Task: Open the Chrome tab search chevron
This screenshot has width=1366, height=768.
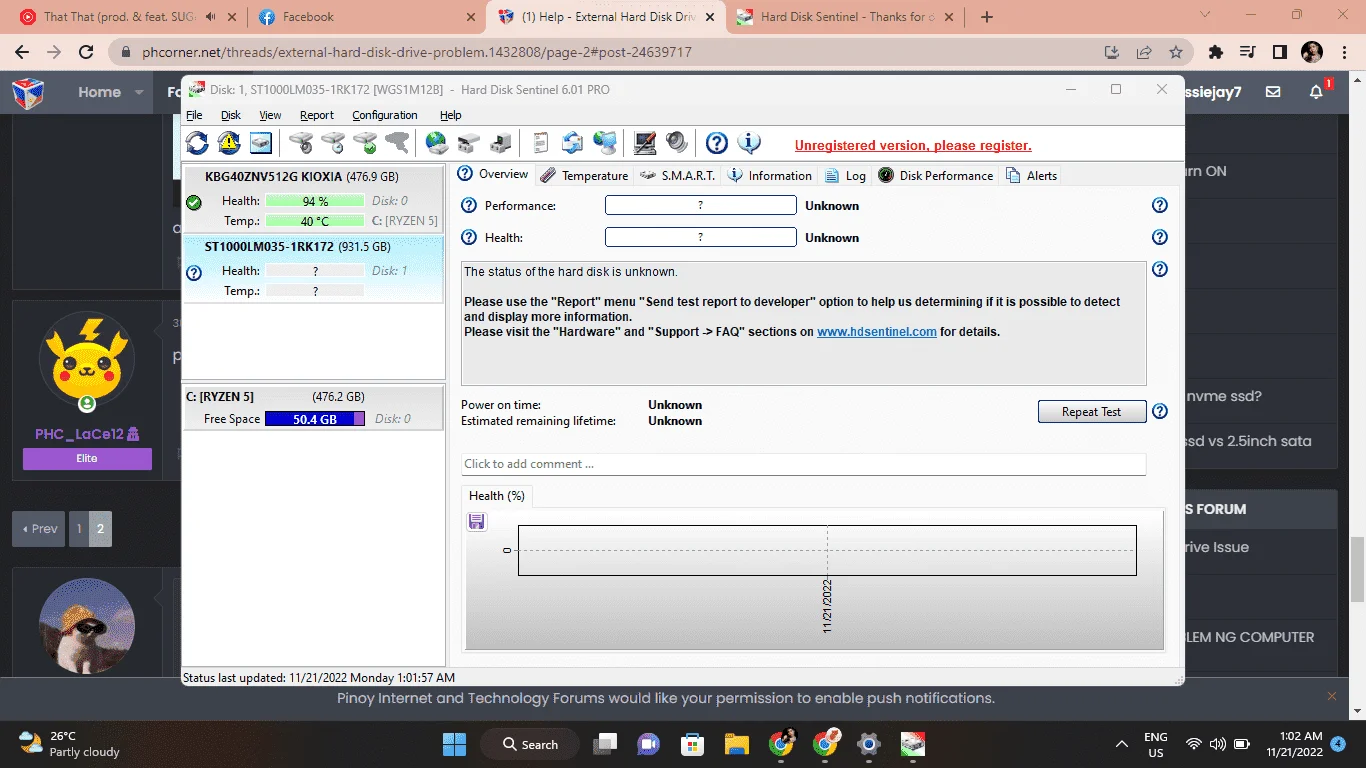Action: (1205, 16)
